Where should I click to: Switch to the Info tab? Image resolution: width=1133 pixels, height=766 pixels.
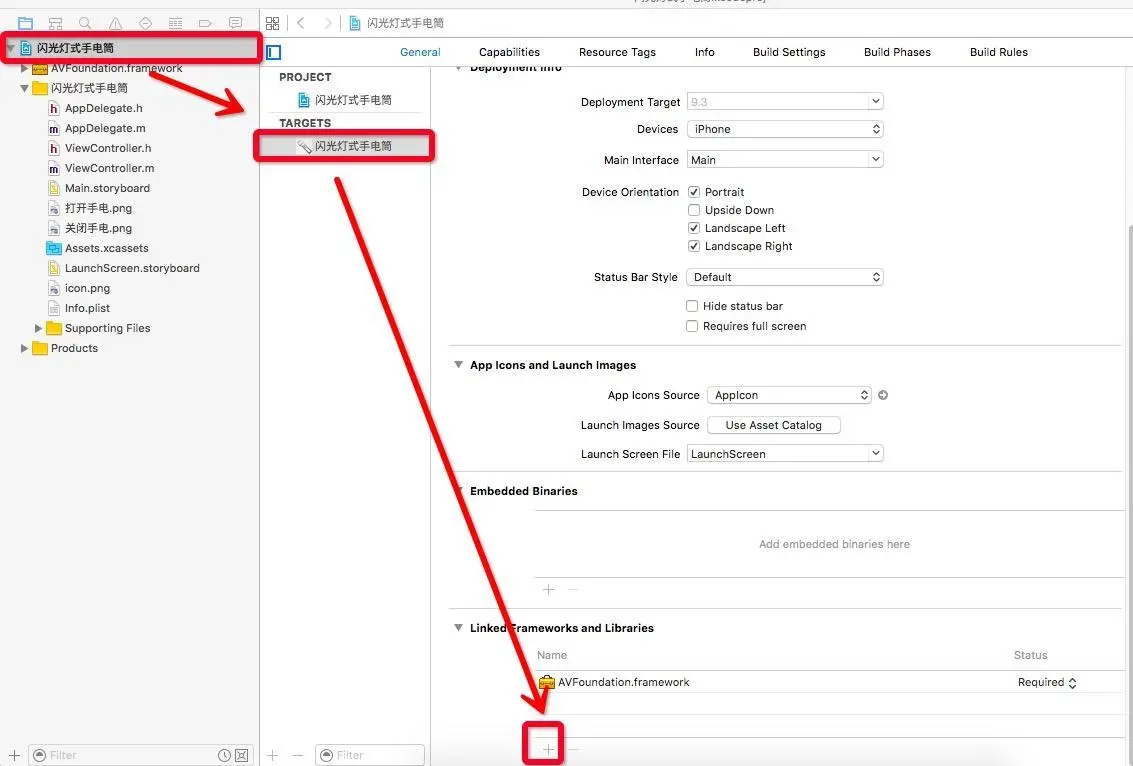pyautogui.click(x=705, y=52)
